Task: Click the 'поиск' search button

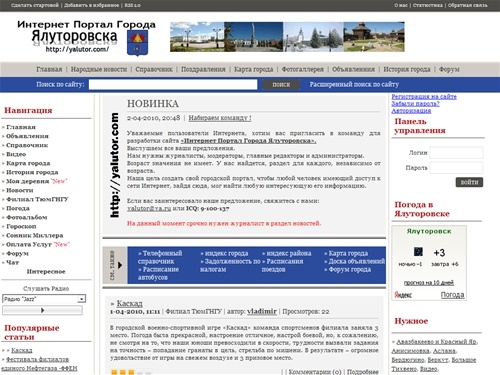Action: 281,84
